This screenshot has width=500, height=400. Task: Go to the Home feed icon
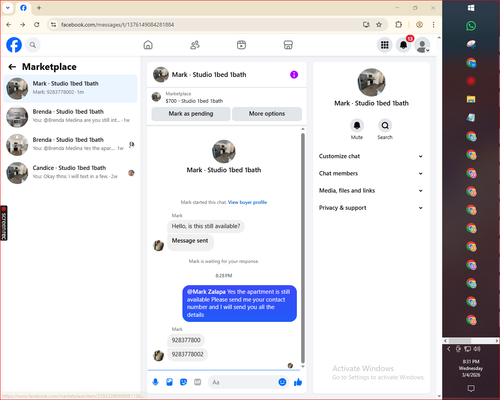click(148, 45)
